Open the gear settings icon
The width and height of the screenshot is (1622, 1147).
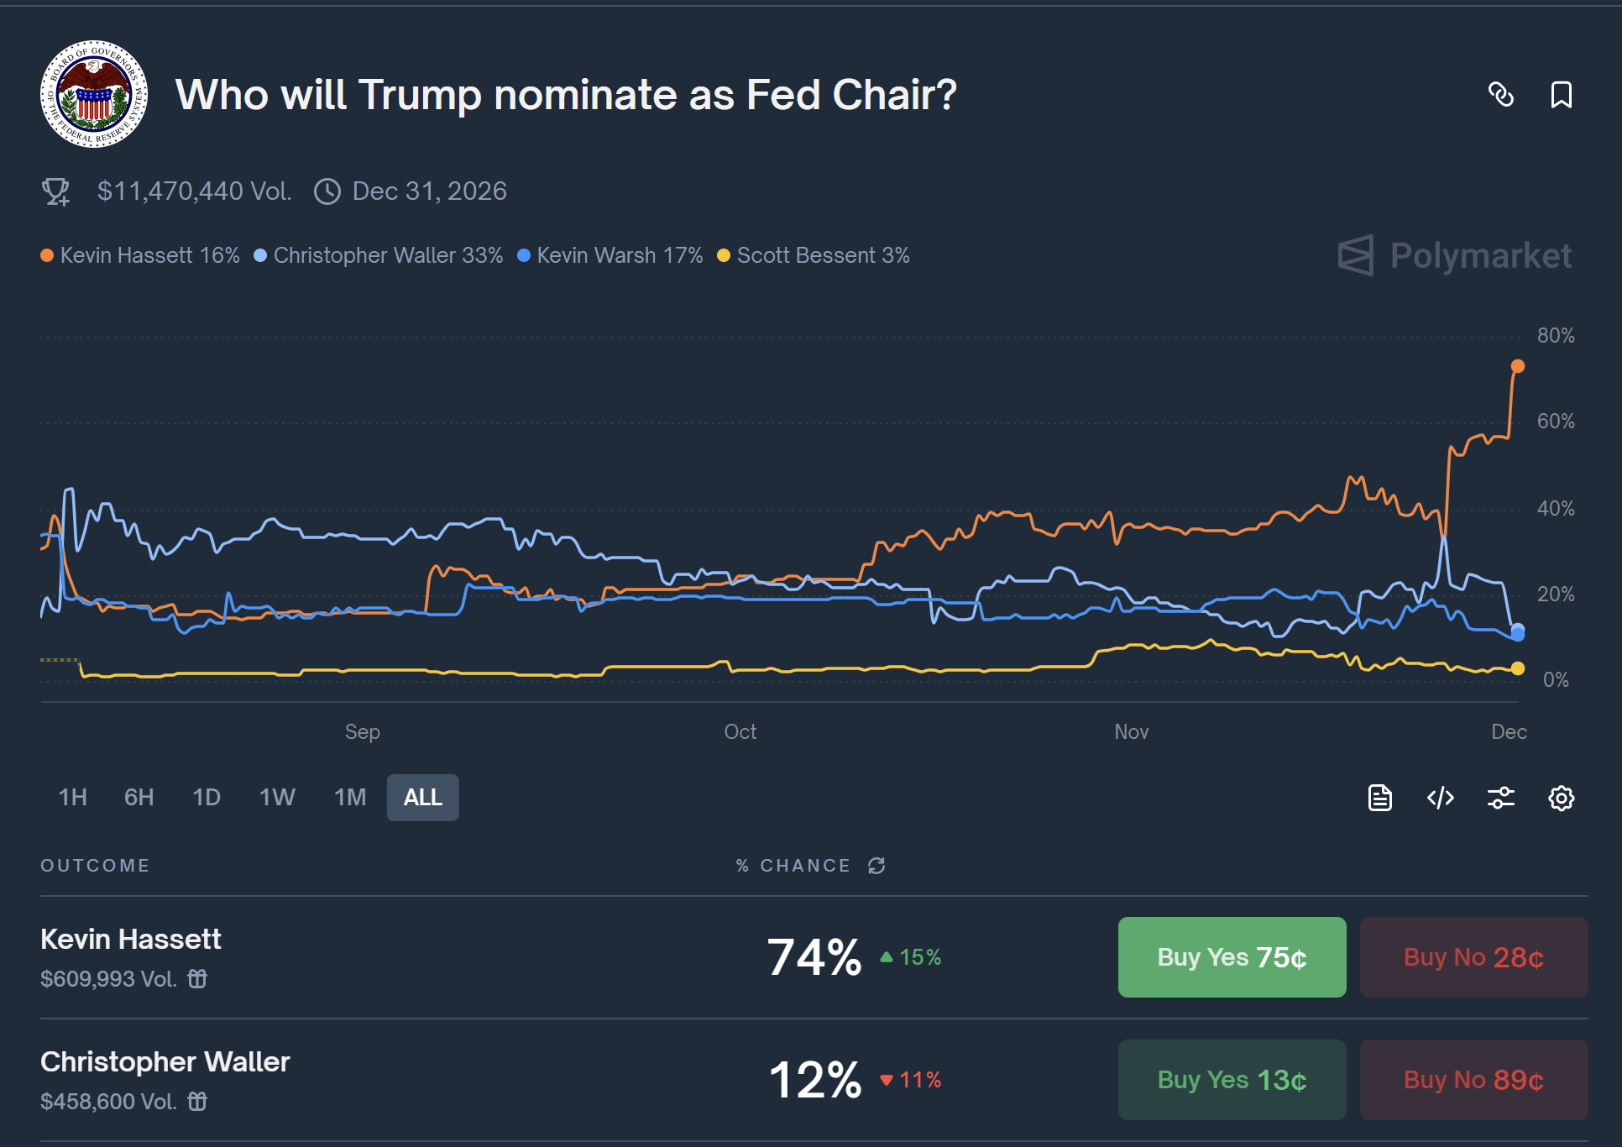pyautogui.click(x=1559, y=797)
